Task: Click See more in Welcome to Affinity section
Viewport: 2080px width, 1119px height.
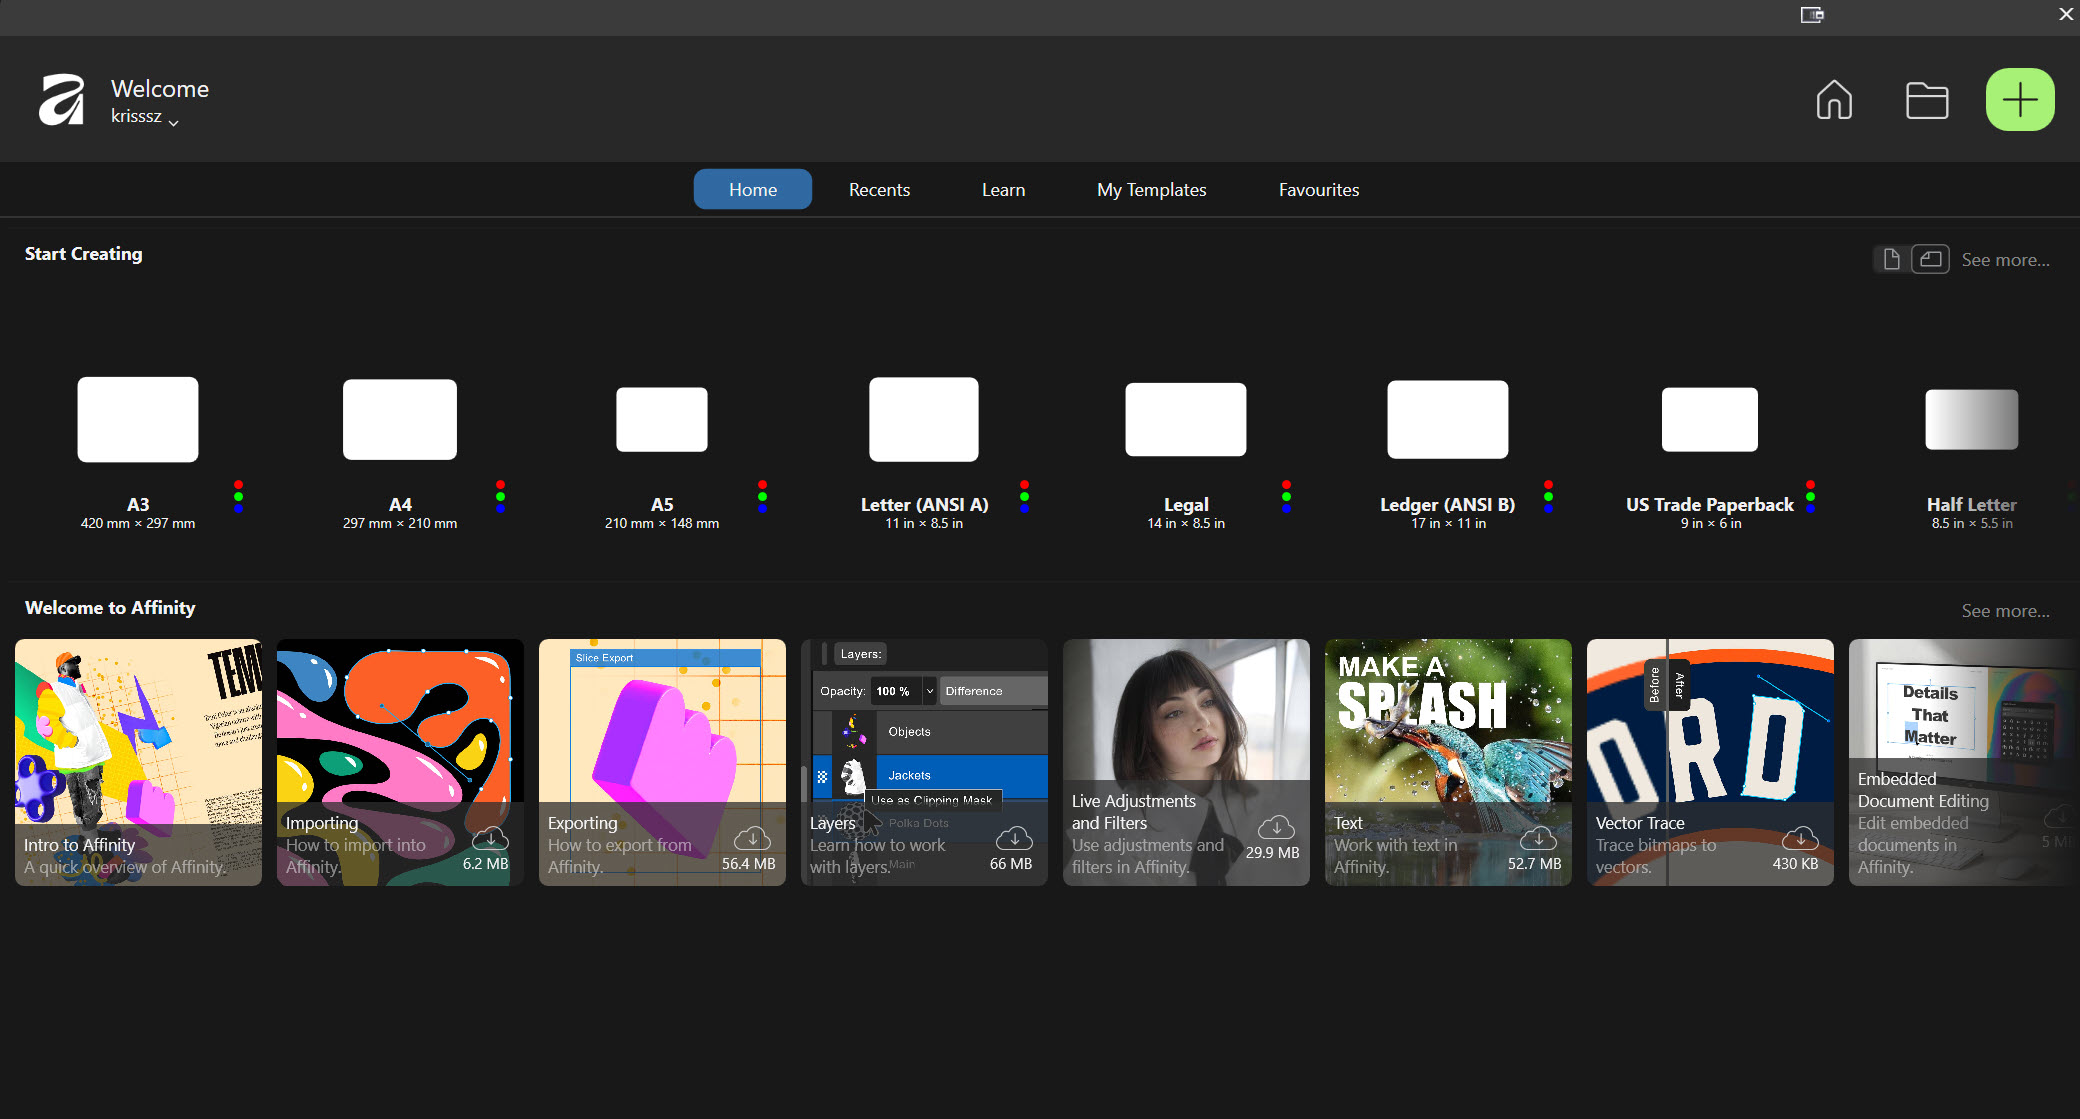Action: pos(2005,611)
